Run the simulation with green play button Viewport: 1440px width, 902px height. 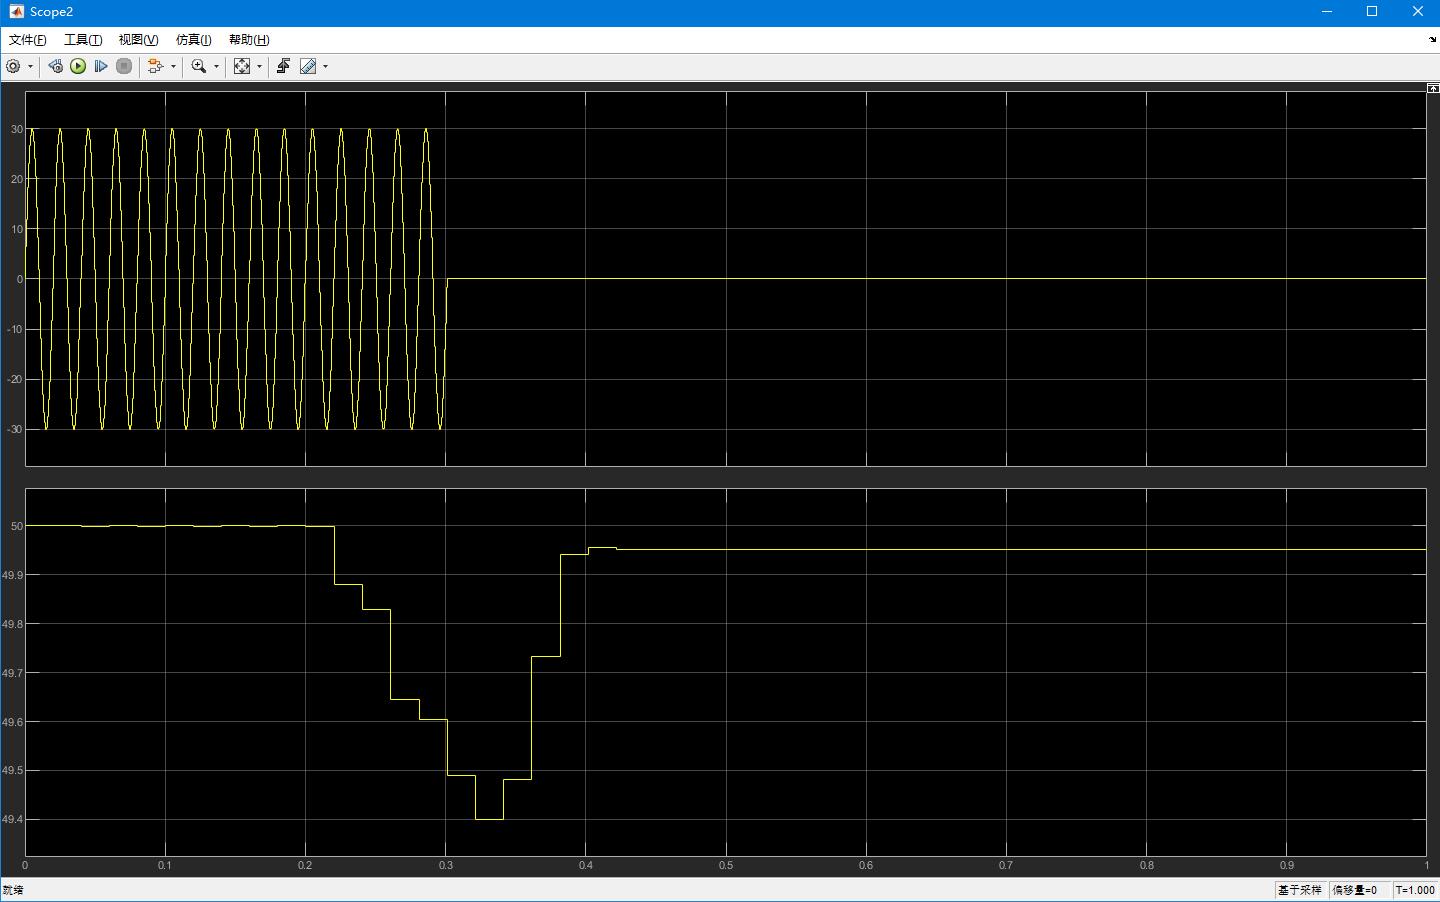click(x=78, y=66)
